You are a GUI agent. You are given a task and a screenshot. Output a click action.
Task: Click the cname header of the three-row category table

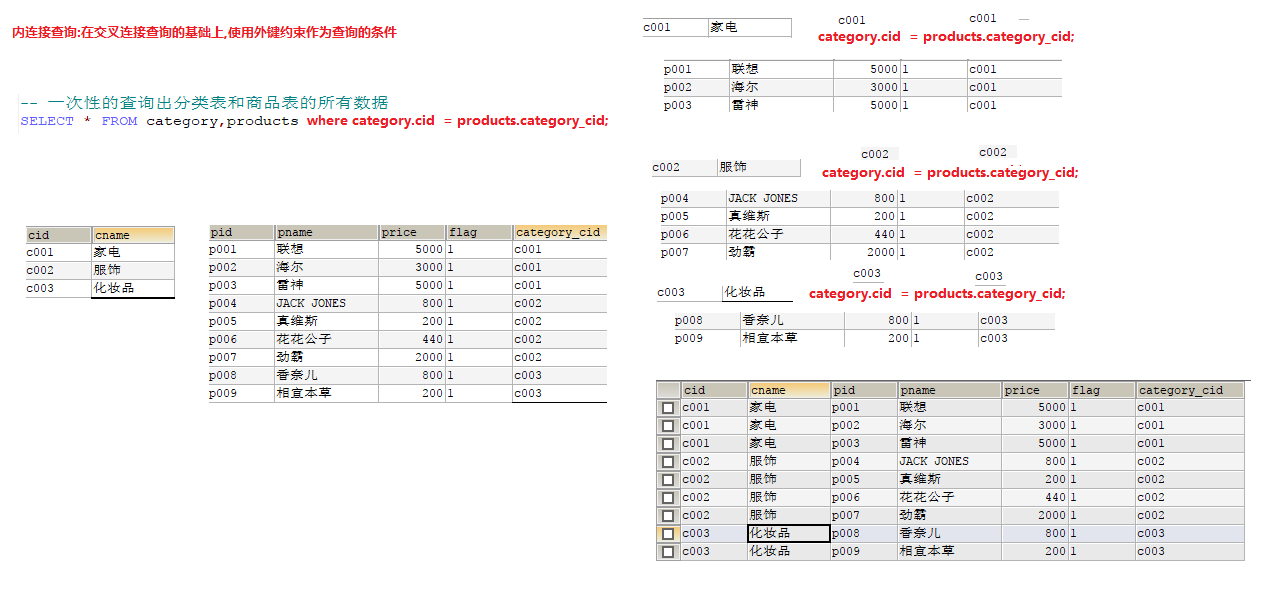133,235
